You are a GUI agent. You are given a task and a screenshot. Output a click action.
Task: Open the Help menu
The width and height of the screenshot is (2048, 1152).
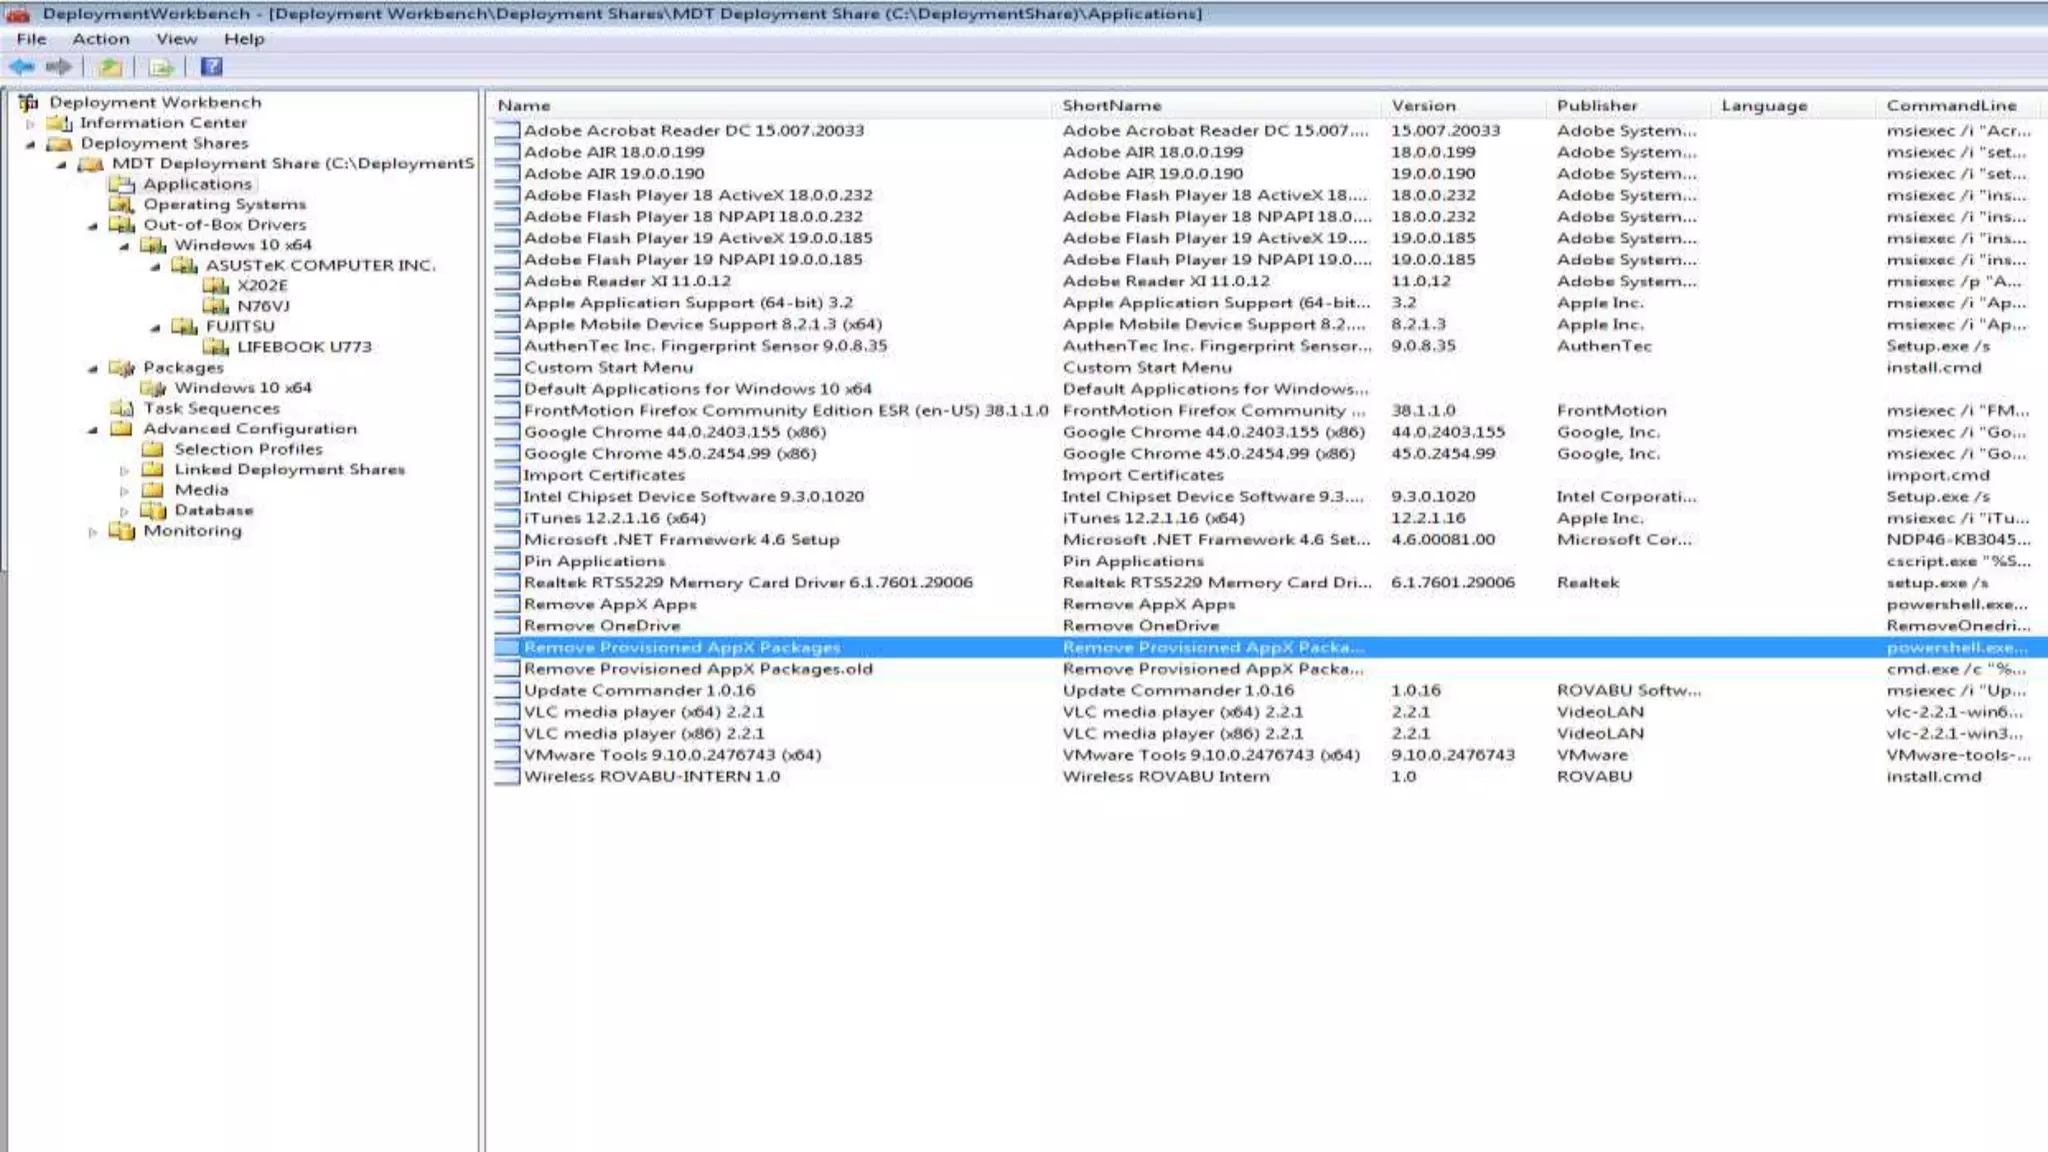[244, 39]
